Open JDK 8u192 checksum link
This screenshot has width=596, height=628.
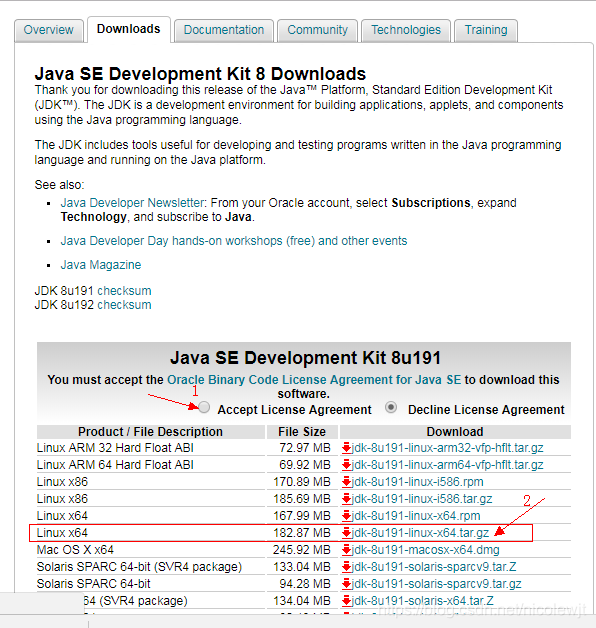(x=124, y=305)
